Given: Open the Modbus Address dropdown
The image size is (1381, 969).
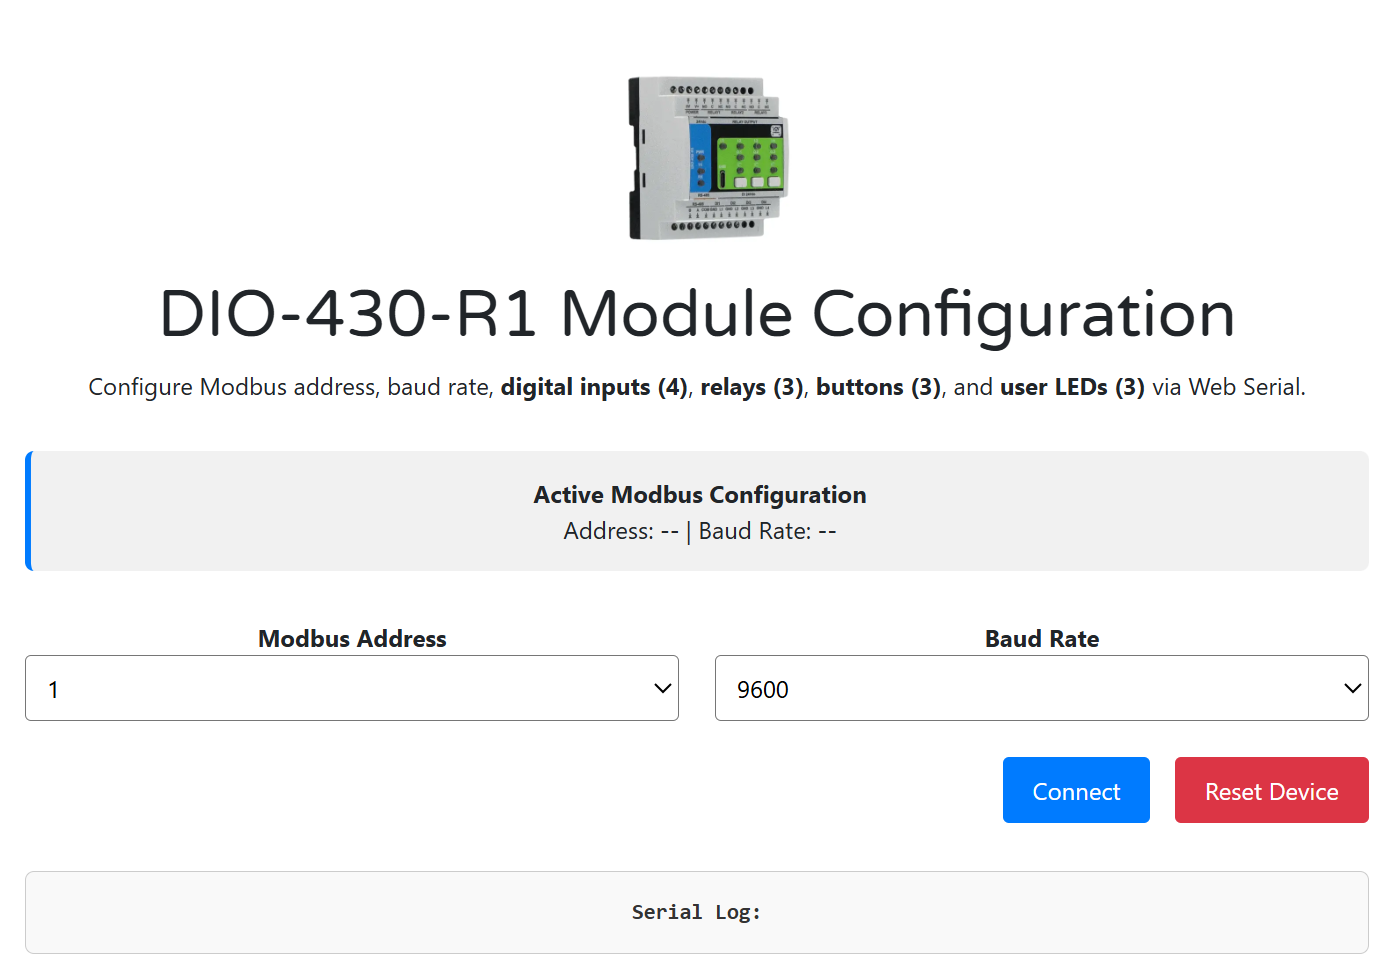Looking at the screenshot, I should point(352,688).
